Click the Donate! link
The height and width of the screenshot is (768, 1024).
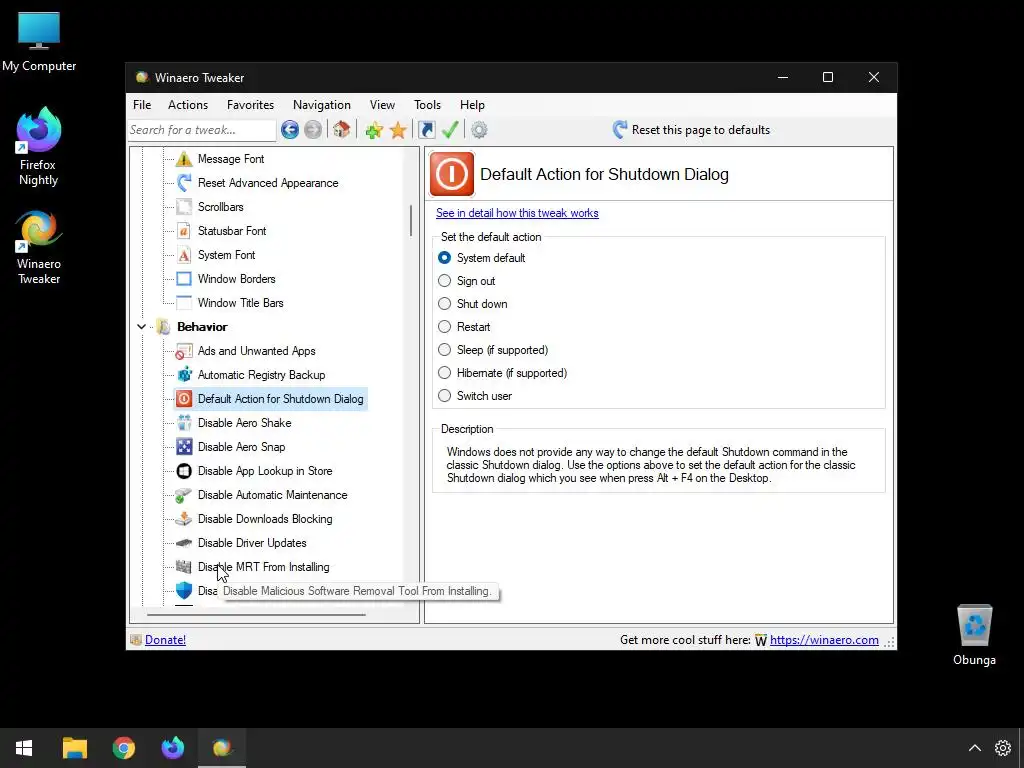click(165, 640)
